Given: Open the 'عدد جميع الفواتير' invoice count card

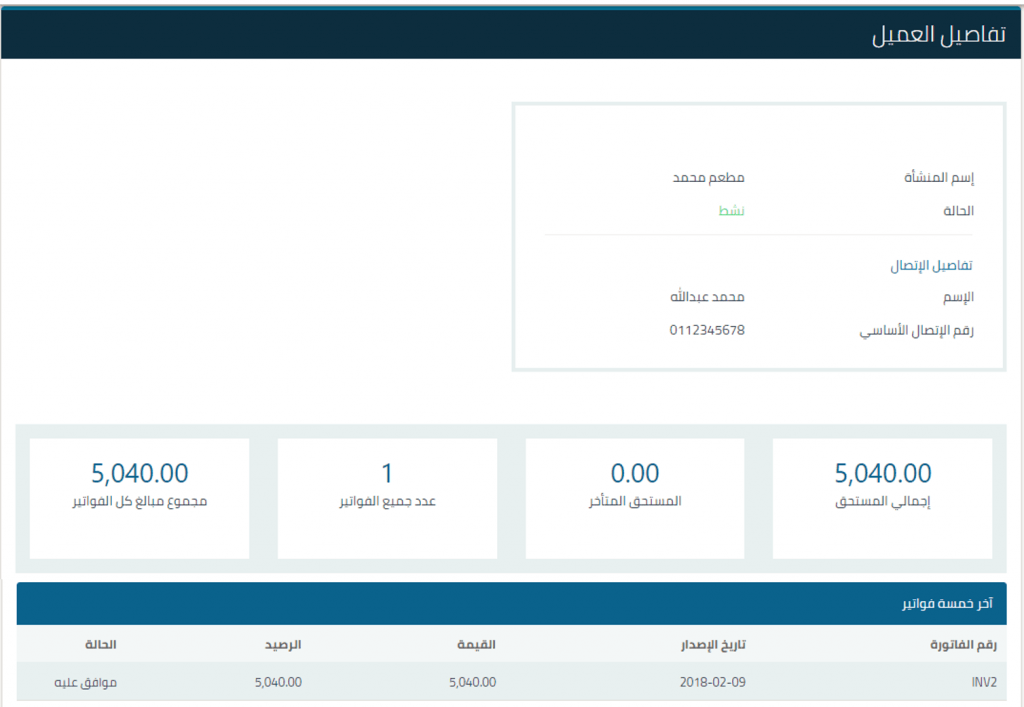Looking at the screenshot, I should 387,498.
